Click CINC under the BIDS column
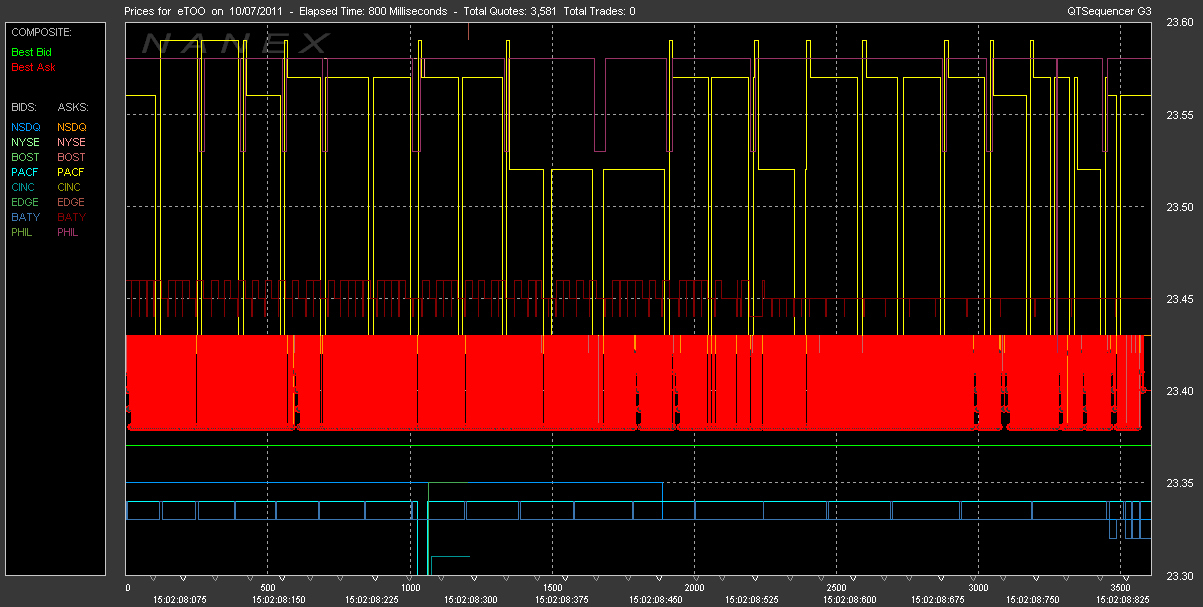Viewport: 1203px width, 607px height. (24, 187)
